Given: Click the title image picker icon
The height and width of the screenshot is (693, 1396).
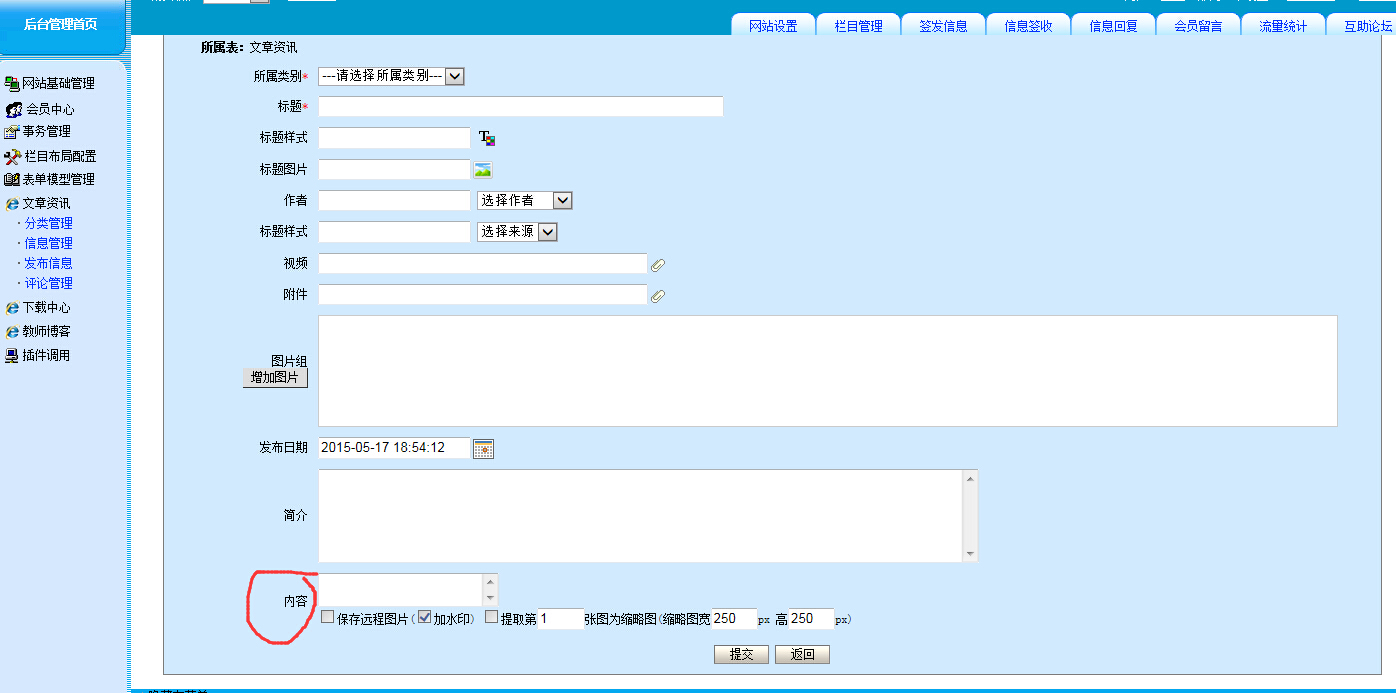Looking at the screenshot, I should point(483,170).
